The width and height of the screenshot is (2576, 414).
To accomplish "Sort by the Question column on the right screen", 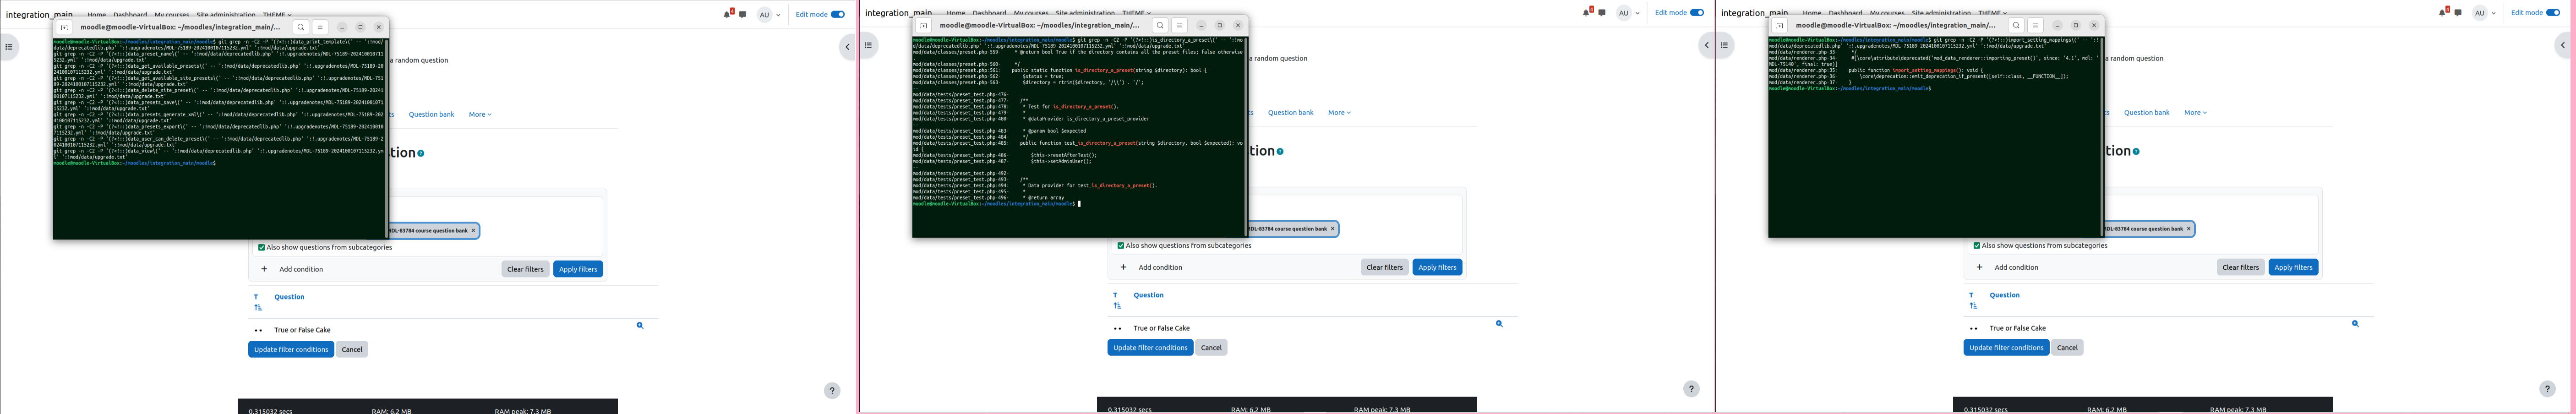I will point(2004,295).
